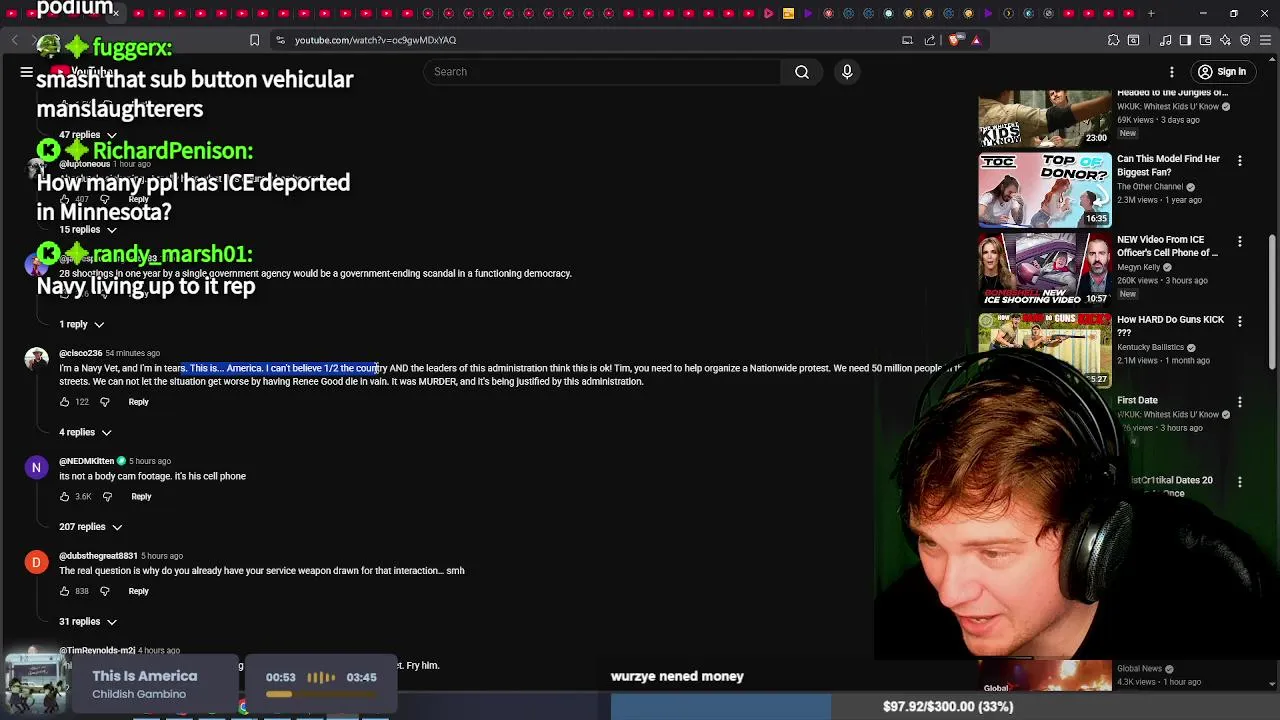Dislike the @NEDMKitten cell phone comment

click(107, 497)
